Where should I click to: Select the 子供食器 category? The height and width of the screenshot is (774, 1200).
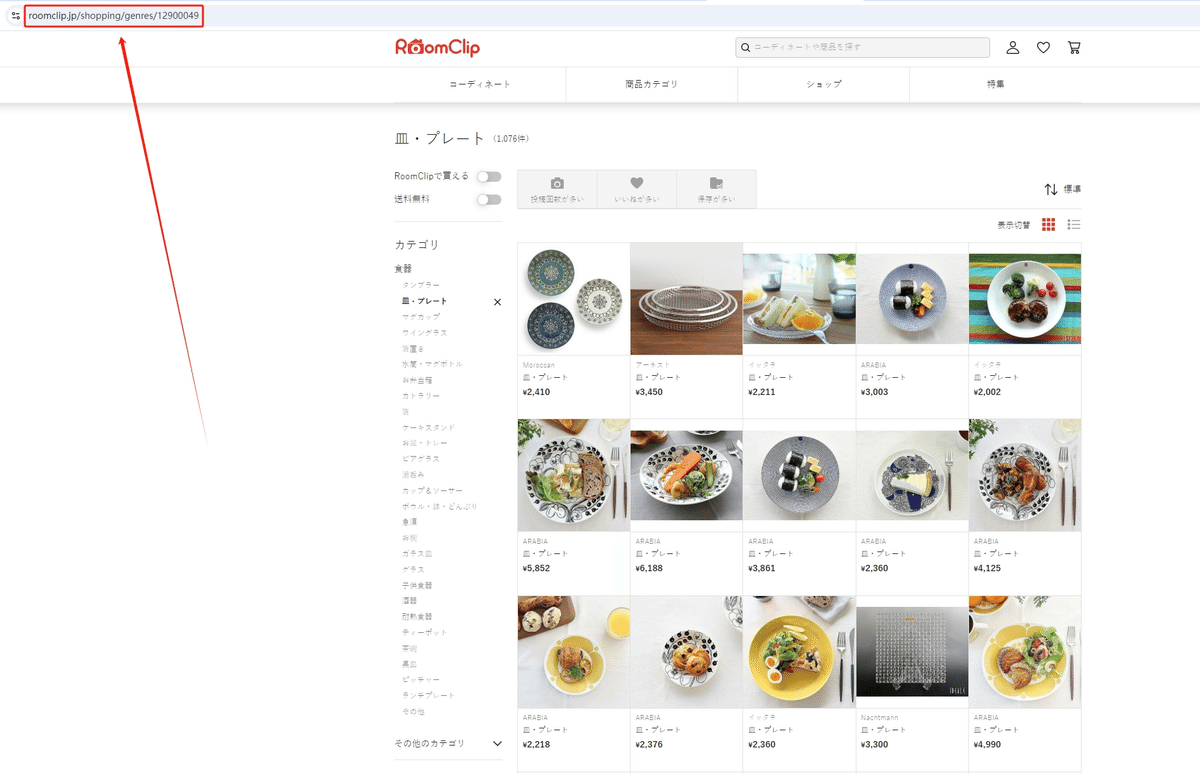[x=417, y=585]
